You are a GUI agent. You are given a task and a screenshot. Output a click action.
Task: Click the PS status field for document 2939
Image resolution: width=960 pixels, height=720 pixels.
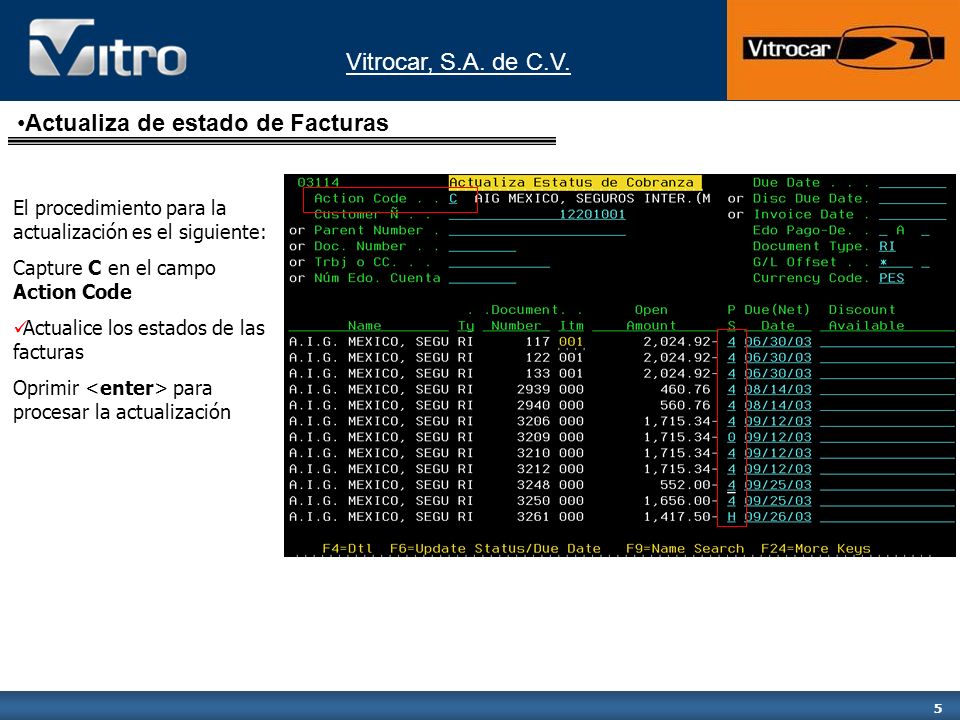pos(732,389)
